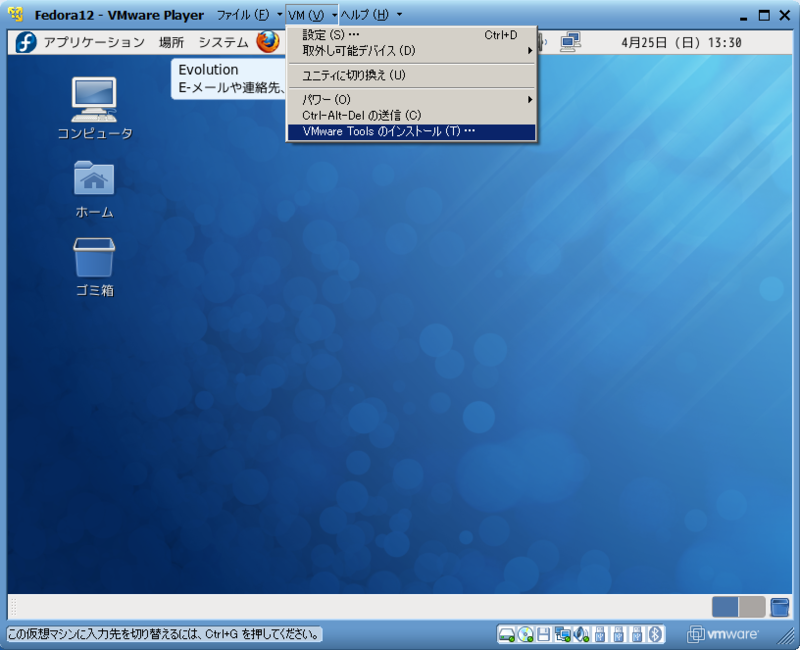Open the ファイル (F) menu
Image resolution: width=800 pixels, height=650 pixels.
pos(249,15)
